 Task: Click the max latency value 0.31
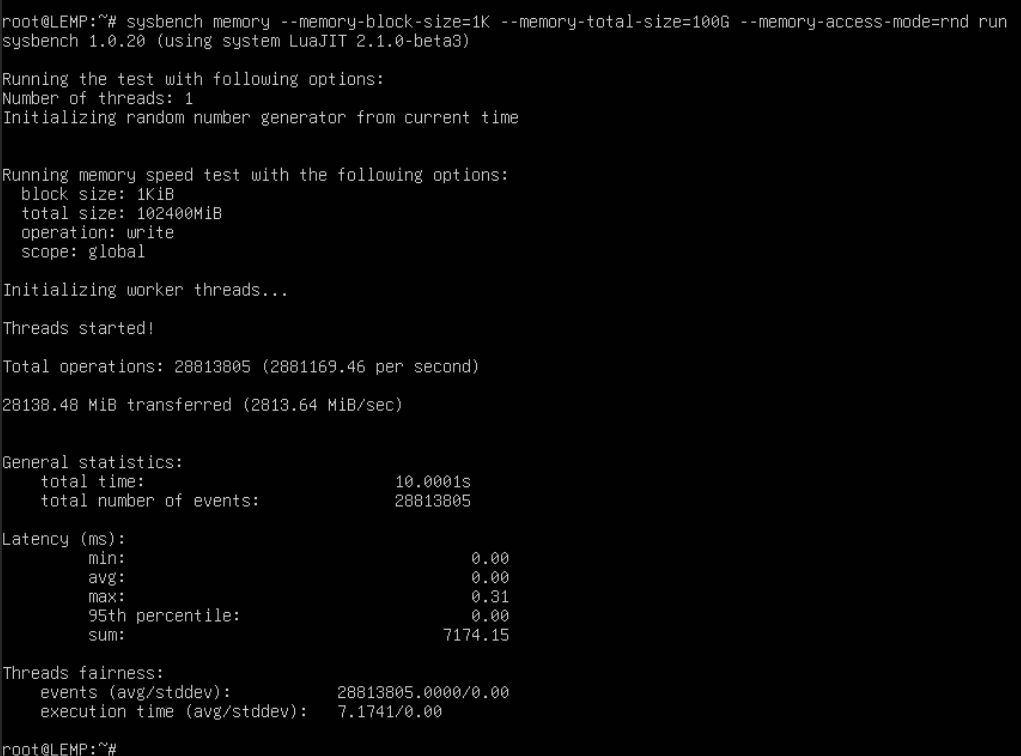tap(490, 597)
